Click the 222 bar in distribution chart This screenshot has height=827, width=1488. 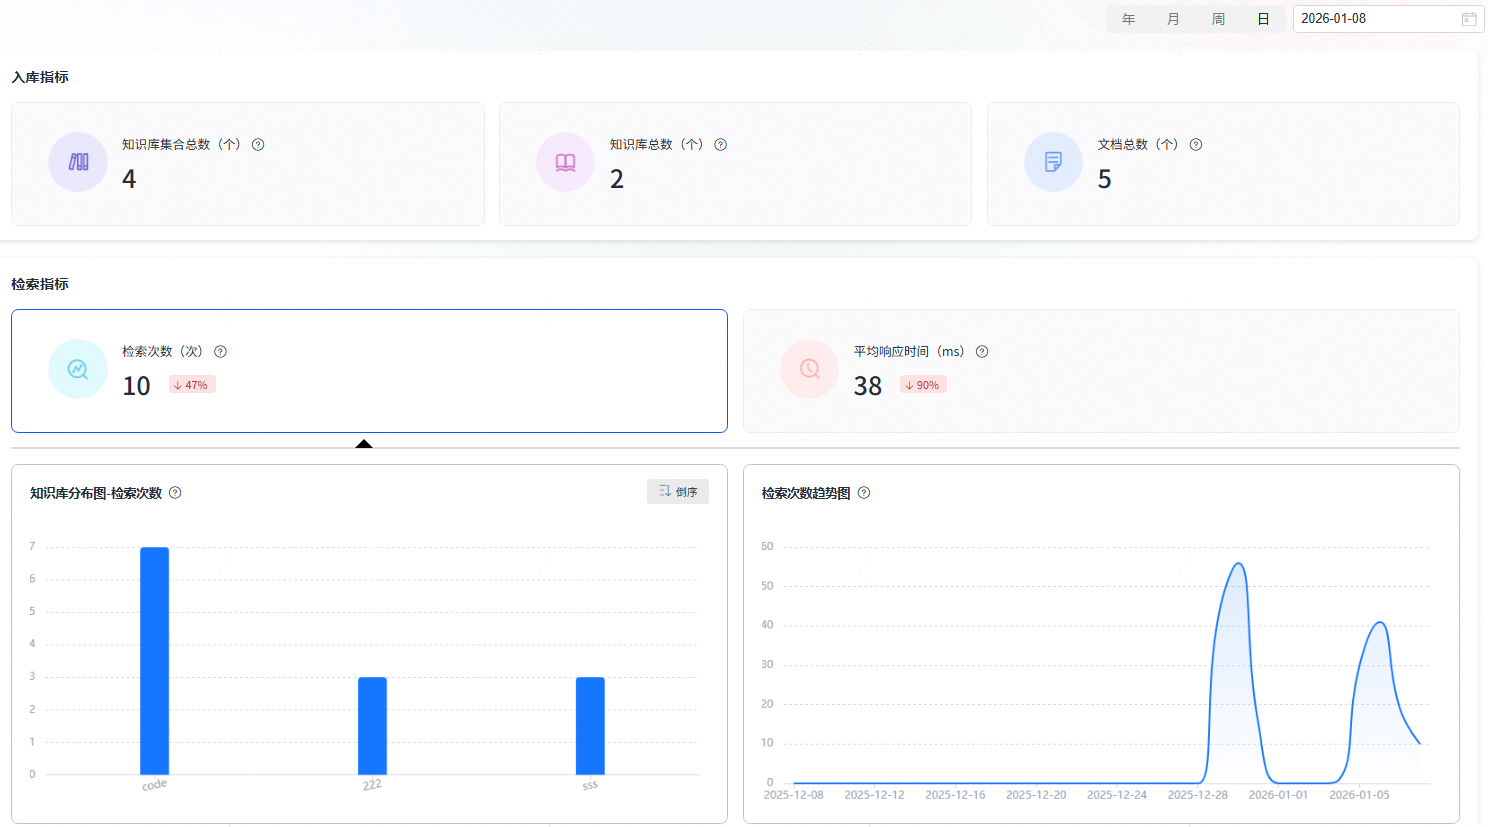point(372,726)
